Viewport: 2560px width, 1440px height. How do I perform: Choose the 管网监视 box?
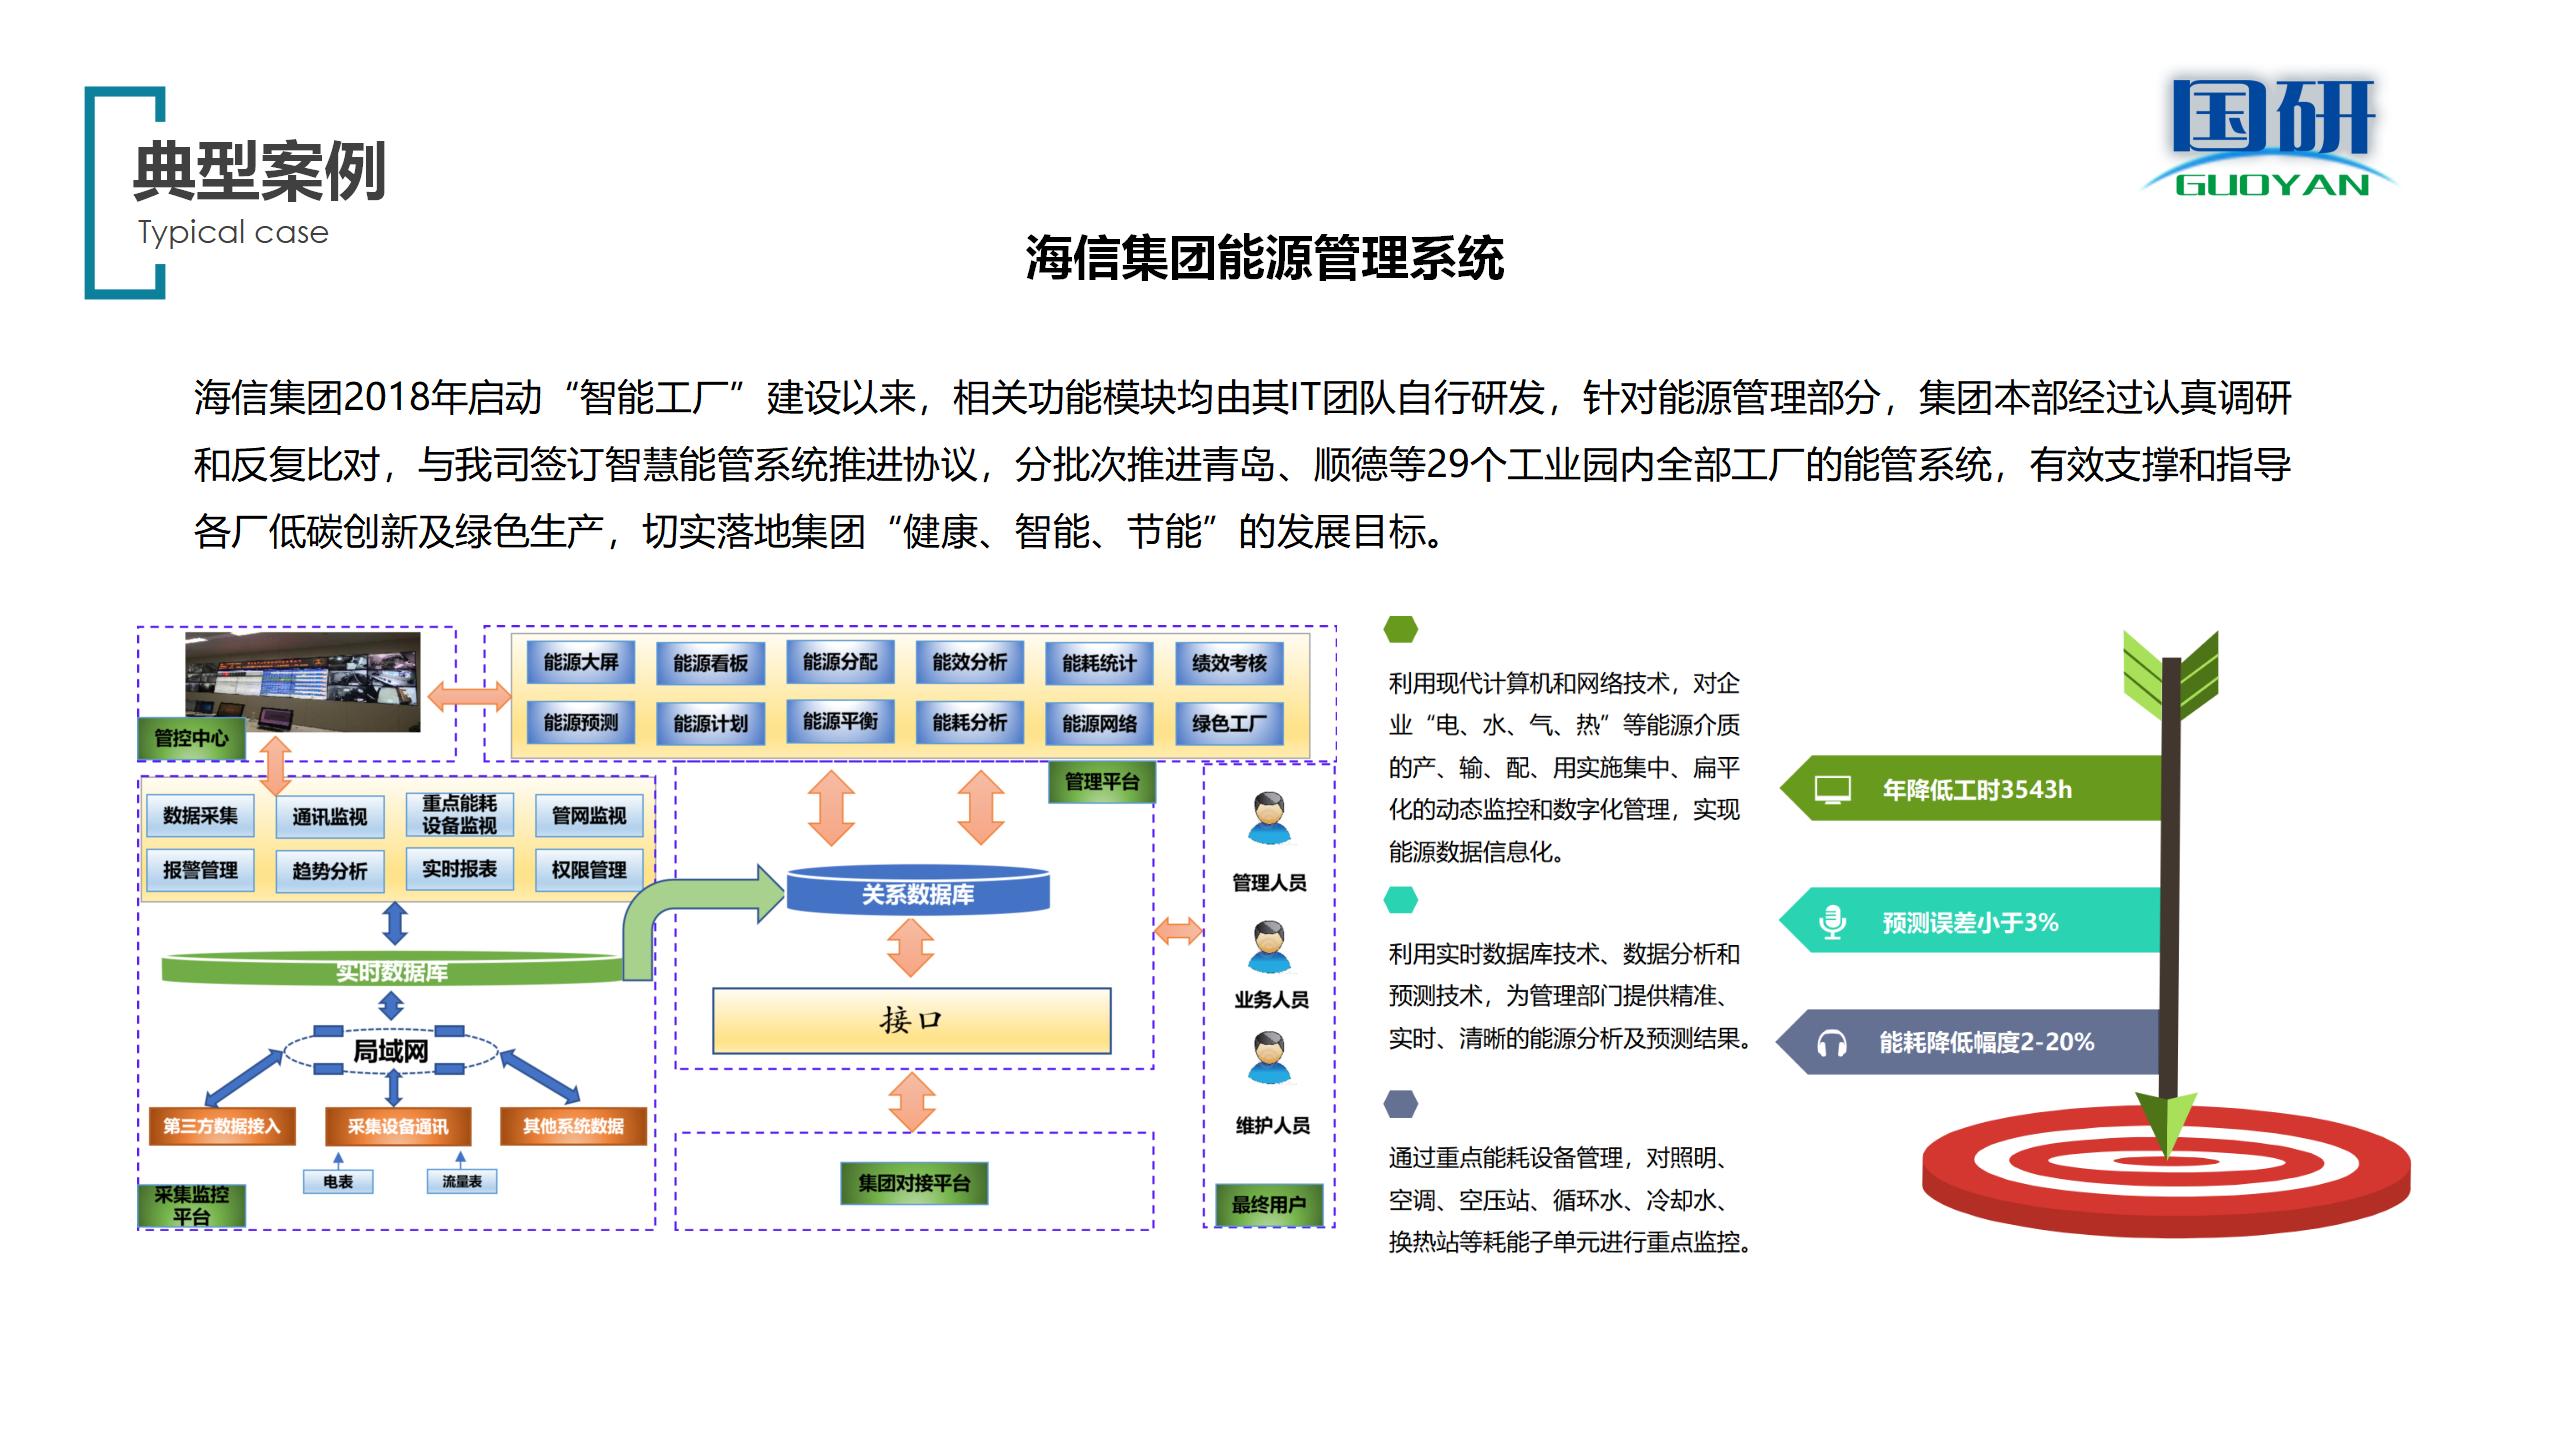(589, 816)
